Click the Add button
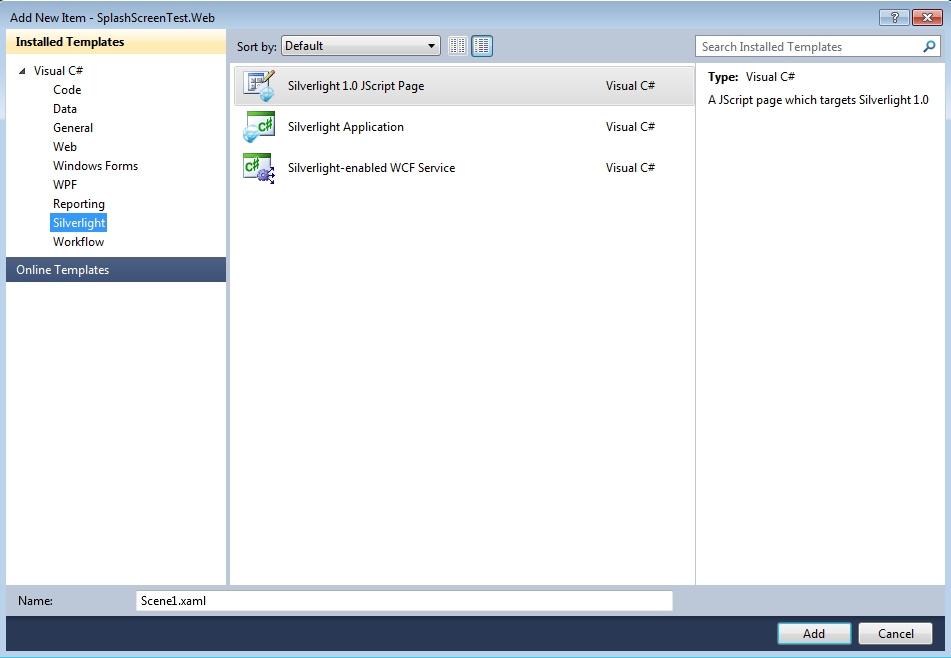The height and width of the screenshot is (658, 951). coord(814,633)
